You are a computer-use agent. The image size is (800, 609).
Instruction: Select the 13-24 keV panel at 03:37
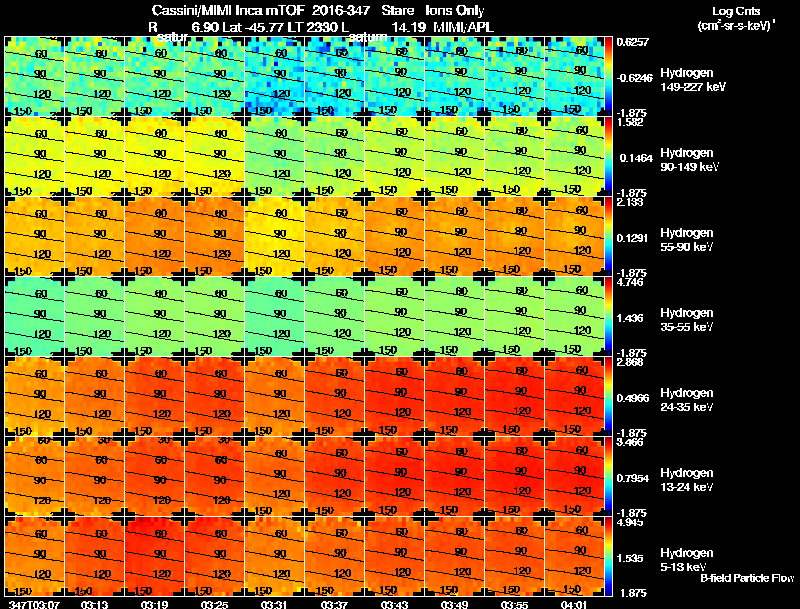click(x=335, y=477)
